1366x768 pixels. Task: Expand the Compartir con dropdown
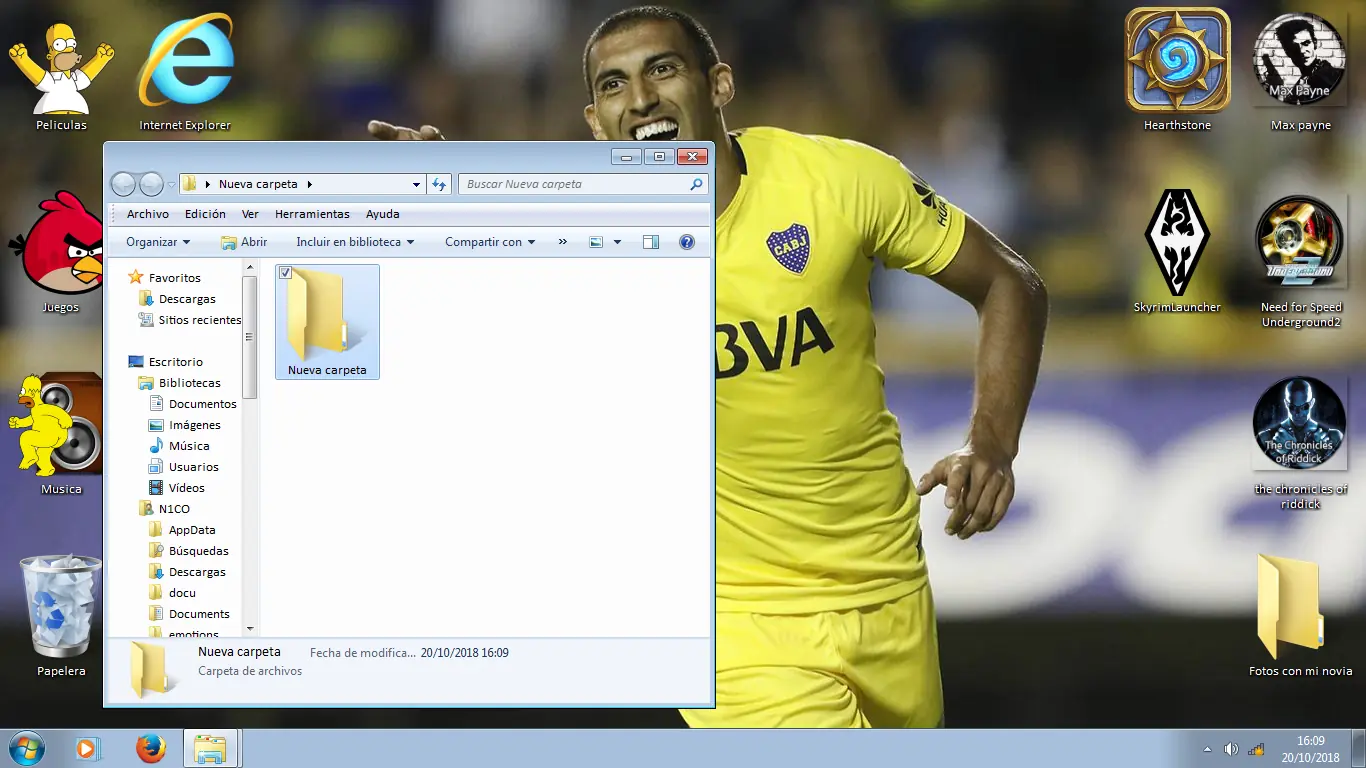pos(490,242)
